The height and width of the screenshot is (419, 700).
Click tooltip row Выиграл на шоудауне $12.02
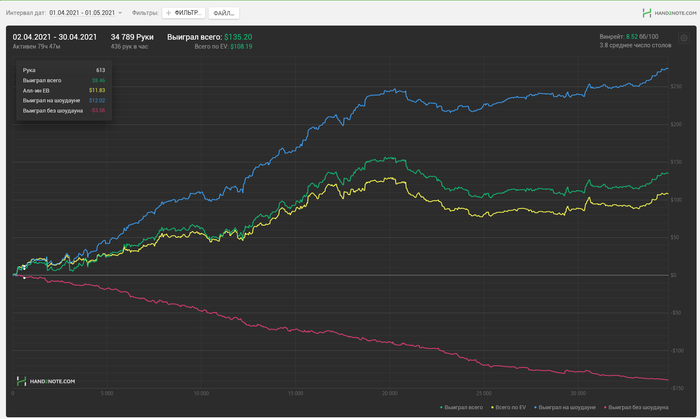click(x=64, y=100)
